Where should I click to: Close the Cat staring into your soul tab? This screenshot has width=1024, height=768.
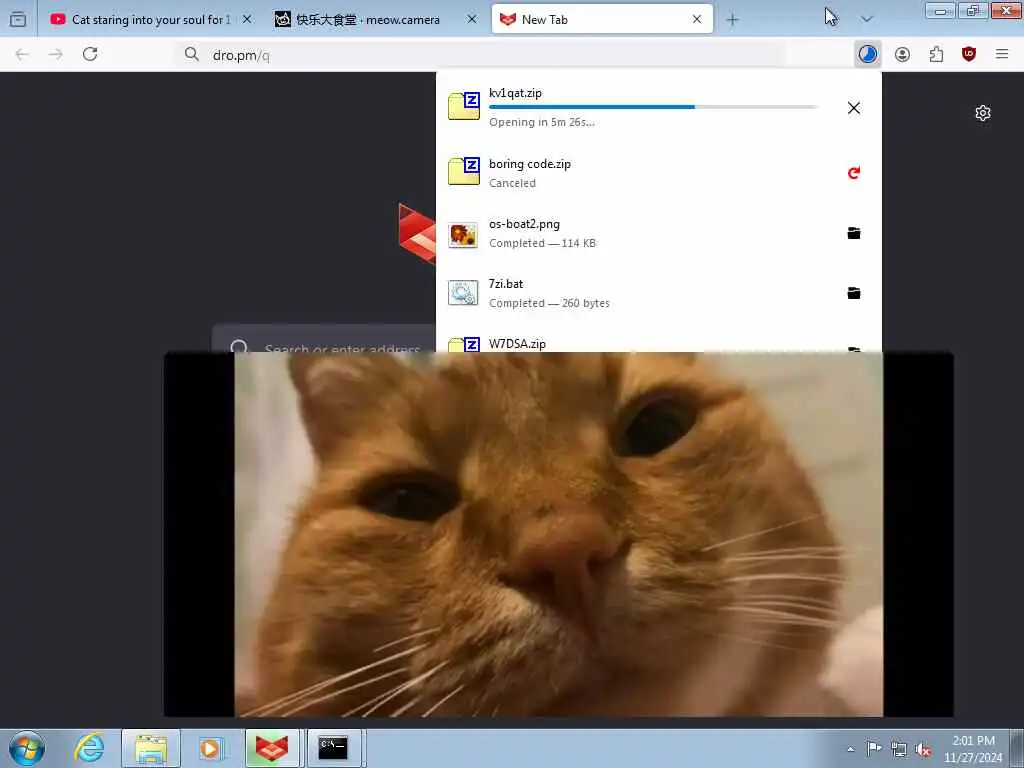coord(247,20)
